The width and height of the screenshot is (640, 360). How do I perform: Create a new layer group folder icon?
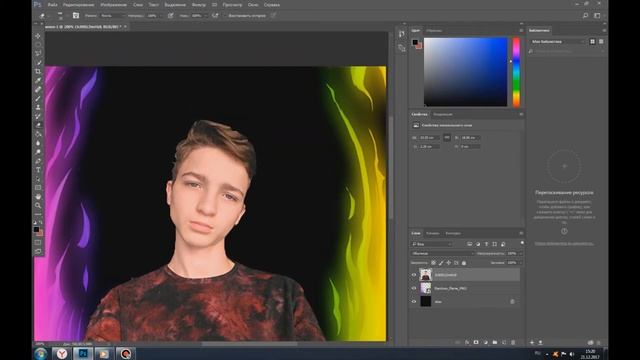pos(495,342)
